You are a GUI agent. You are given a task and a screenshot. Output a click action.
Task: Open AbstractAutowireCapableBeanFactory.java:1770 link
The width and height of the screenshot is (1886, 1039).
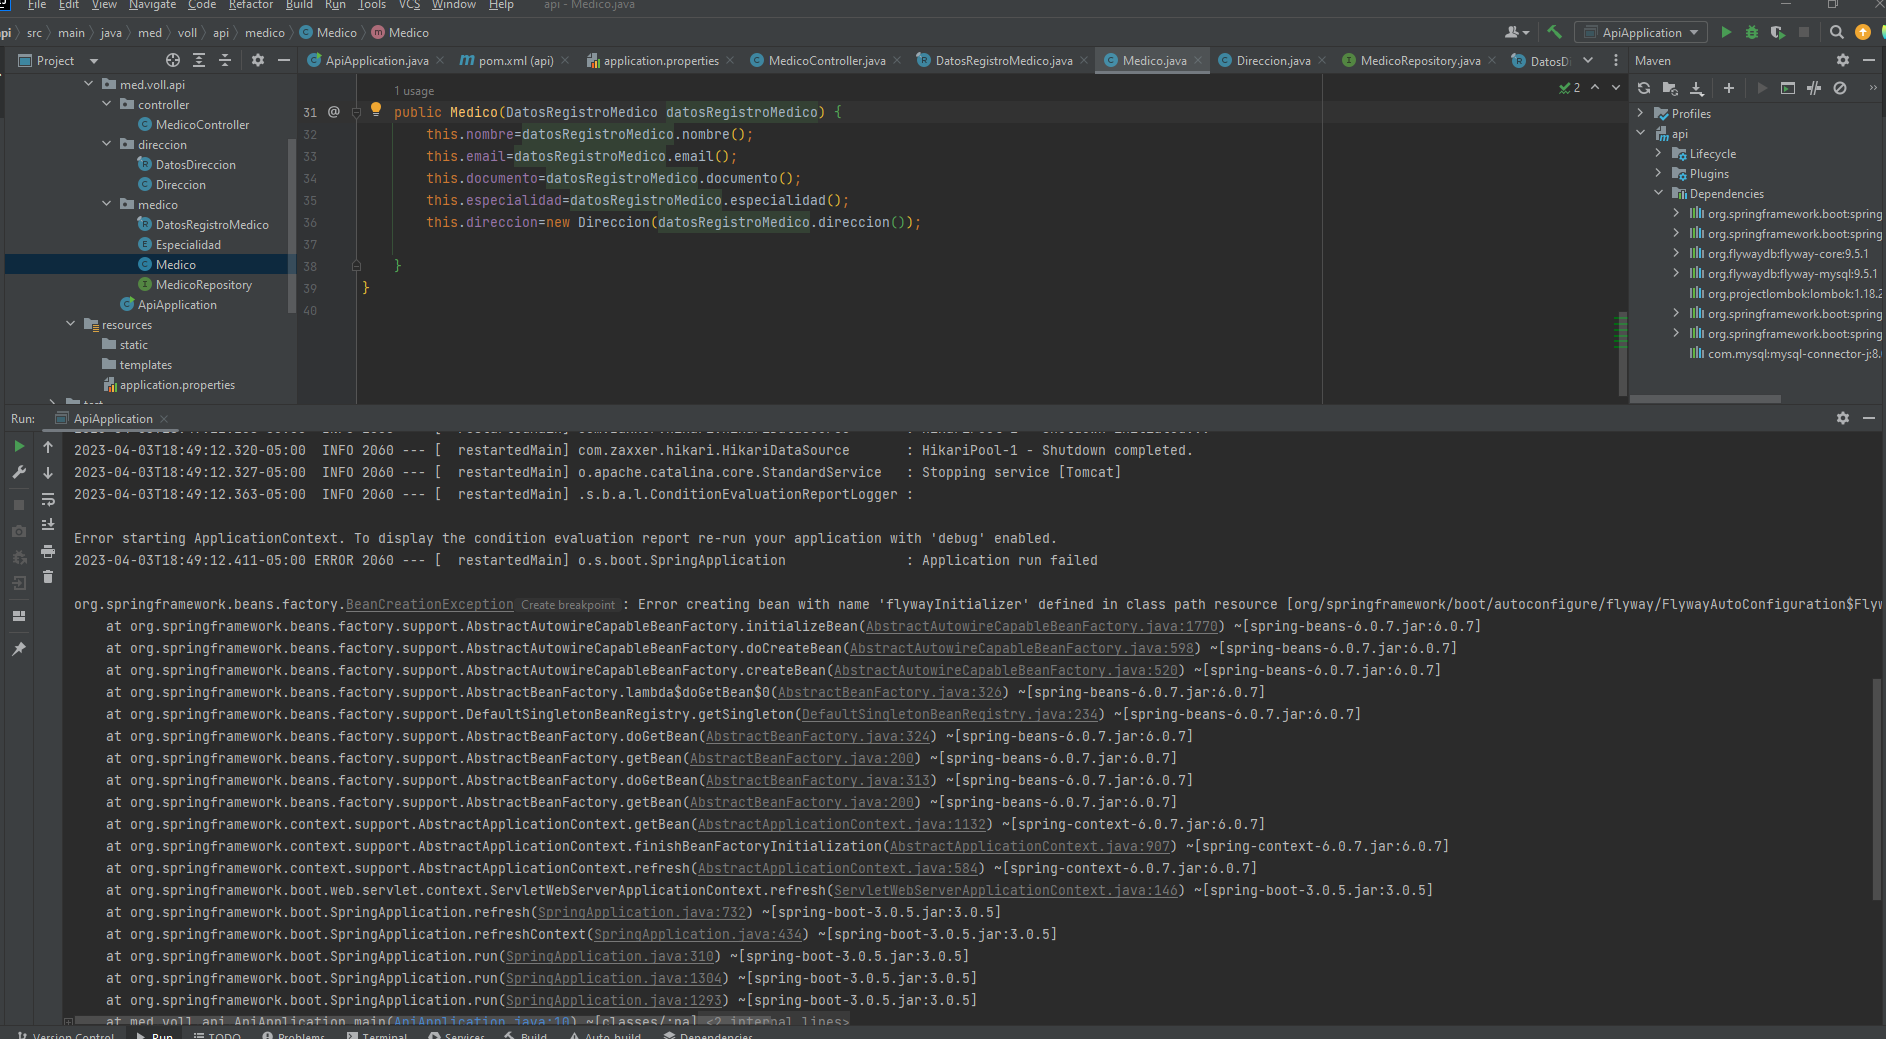pos(1042,626)
